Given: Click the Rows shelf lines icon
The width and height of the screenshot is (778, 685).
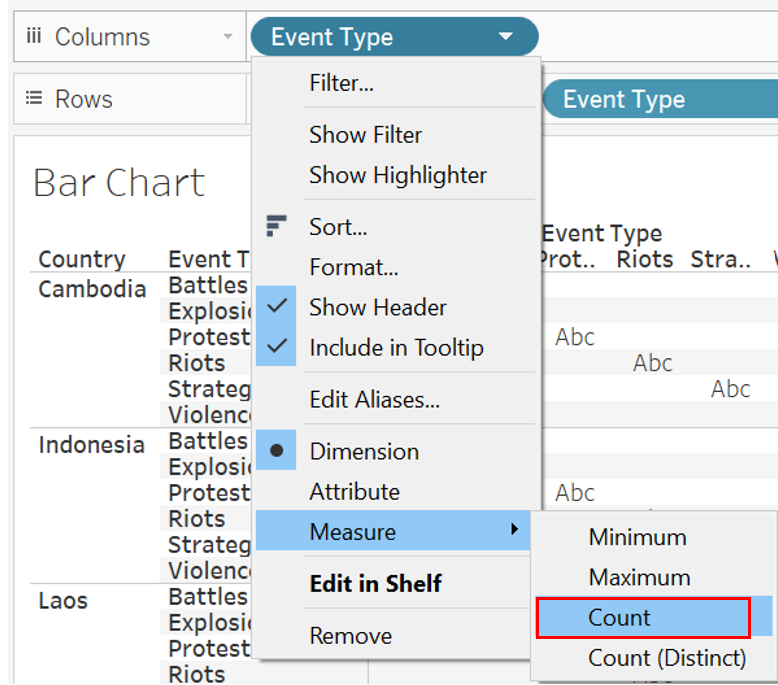Looking at the screenshot, I should pos(34,98).
